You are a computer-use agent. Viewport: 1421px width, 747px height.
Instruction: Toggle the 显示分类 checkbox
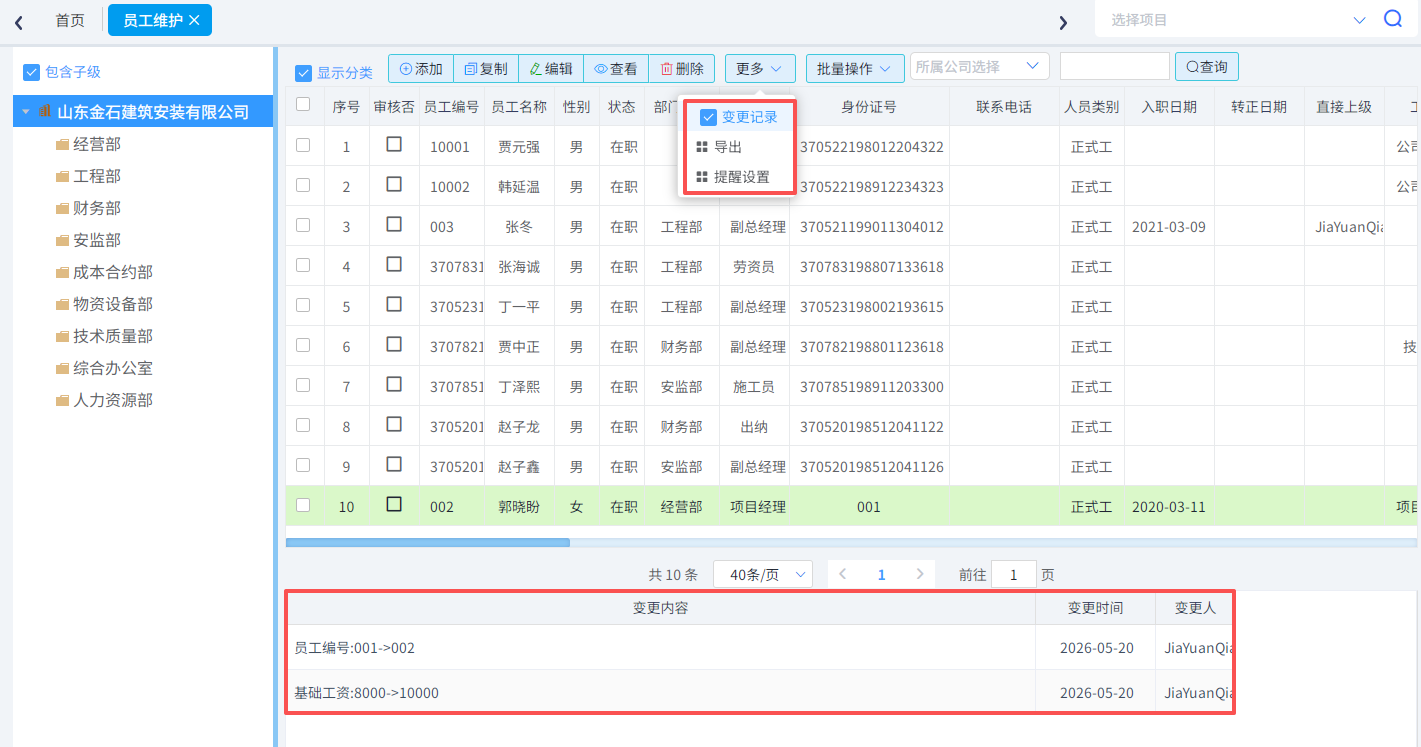(x=304, y=73)
